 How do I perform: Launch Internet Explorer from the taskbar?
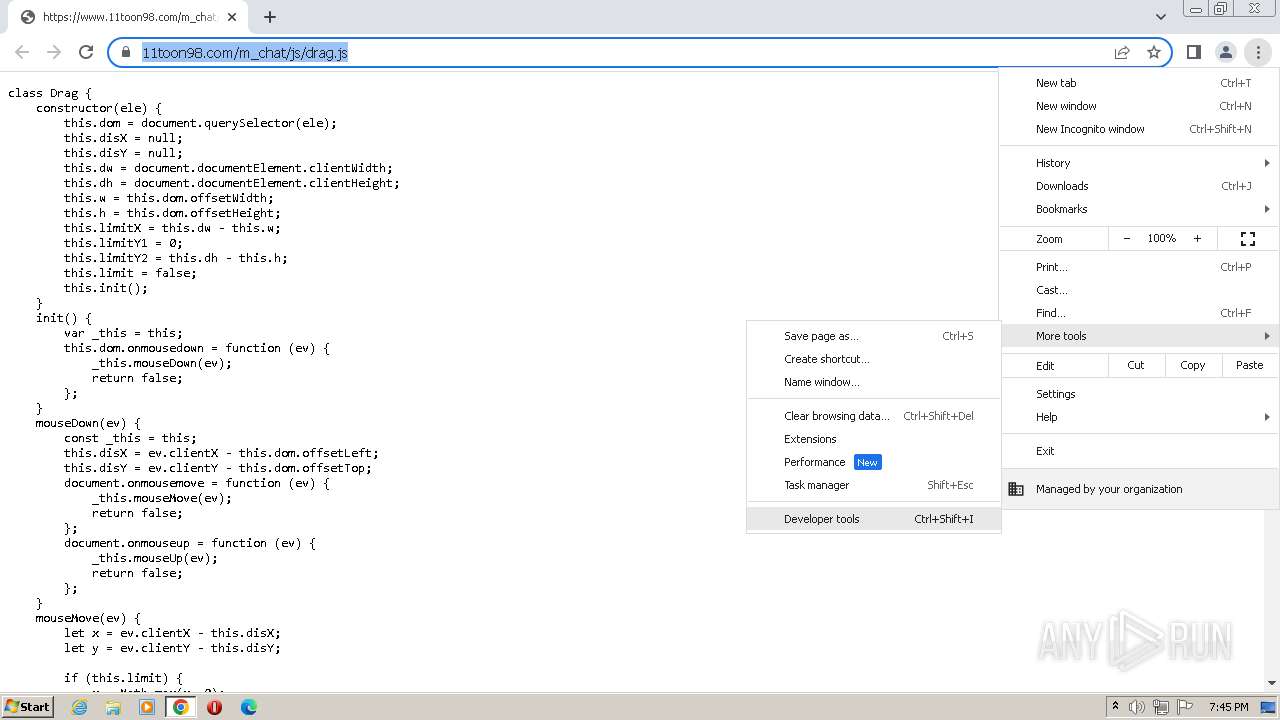click(x=79, y=707)
